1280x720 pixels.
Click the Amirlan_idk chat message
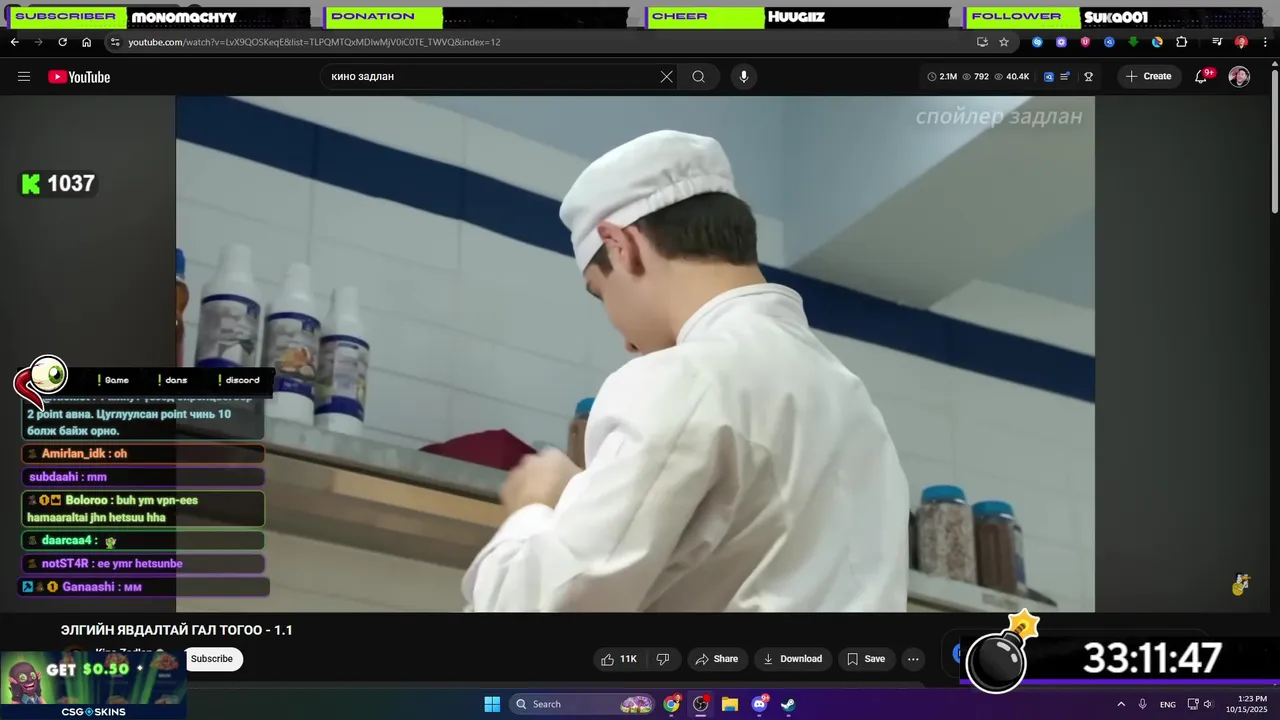pos(143,454)
